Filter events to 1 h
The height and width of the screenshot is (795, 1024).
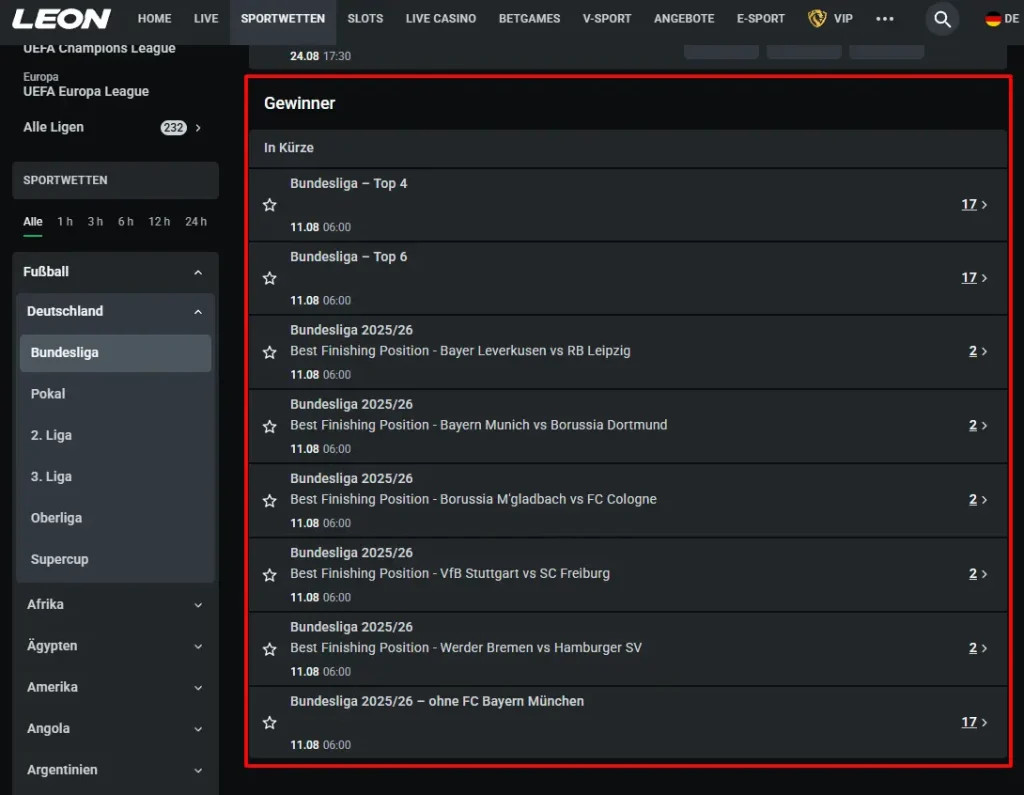[65, 222]
